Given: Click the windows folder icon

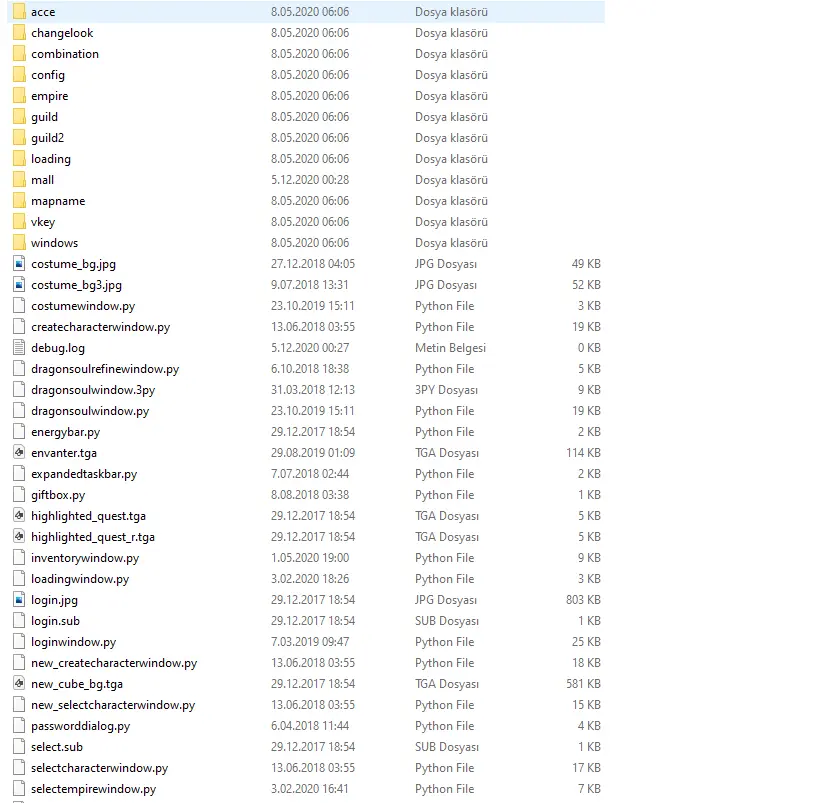Looking at the screenshot, I should tap(19, 243).
